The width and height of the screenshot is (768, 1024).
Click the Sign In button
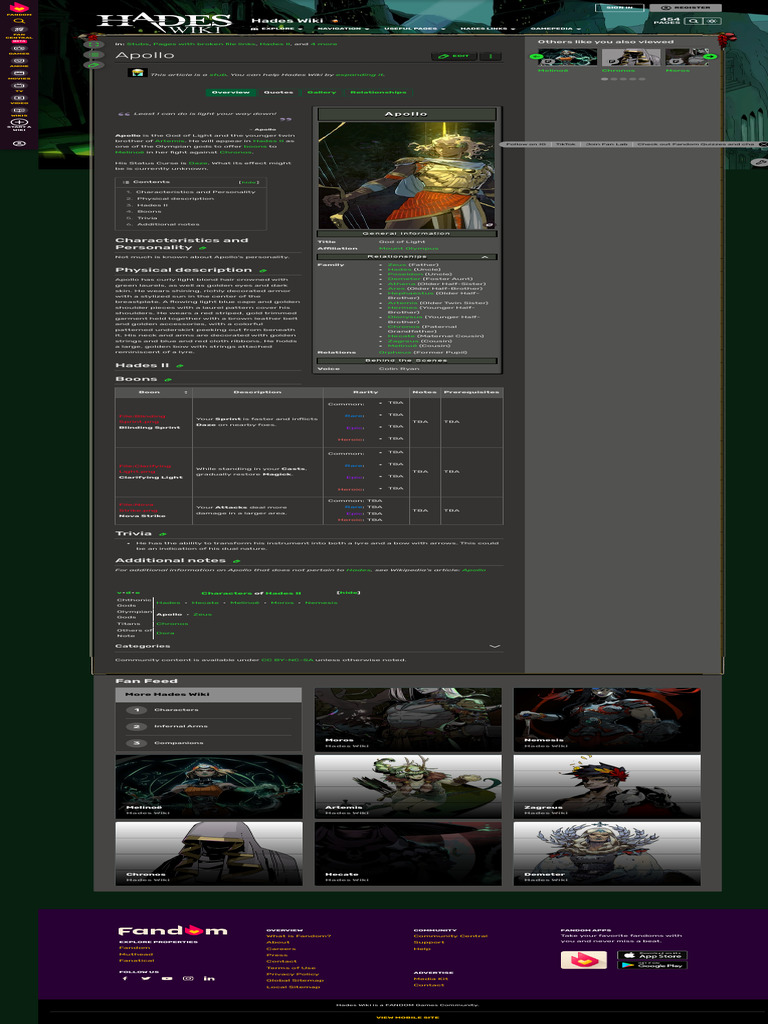click(620, 7)
